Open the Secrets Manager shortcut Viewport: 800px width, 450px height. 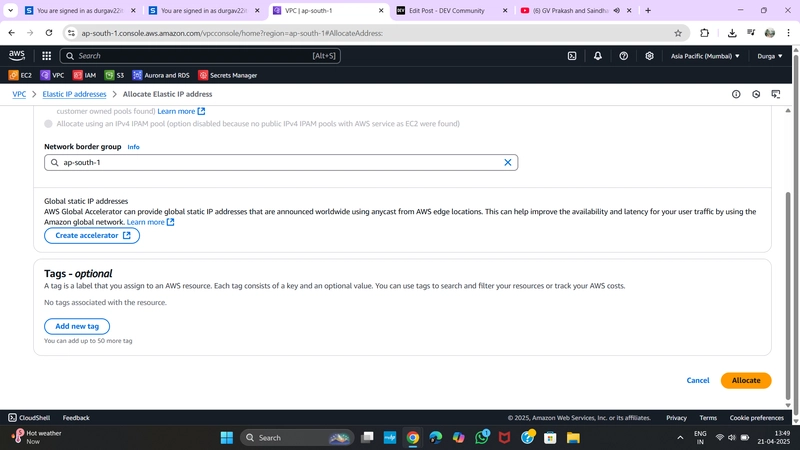click(x=228, y=75)
